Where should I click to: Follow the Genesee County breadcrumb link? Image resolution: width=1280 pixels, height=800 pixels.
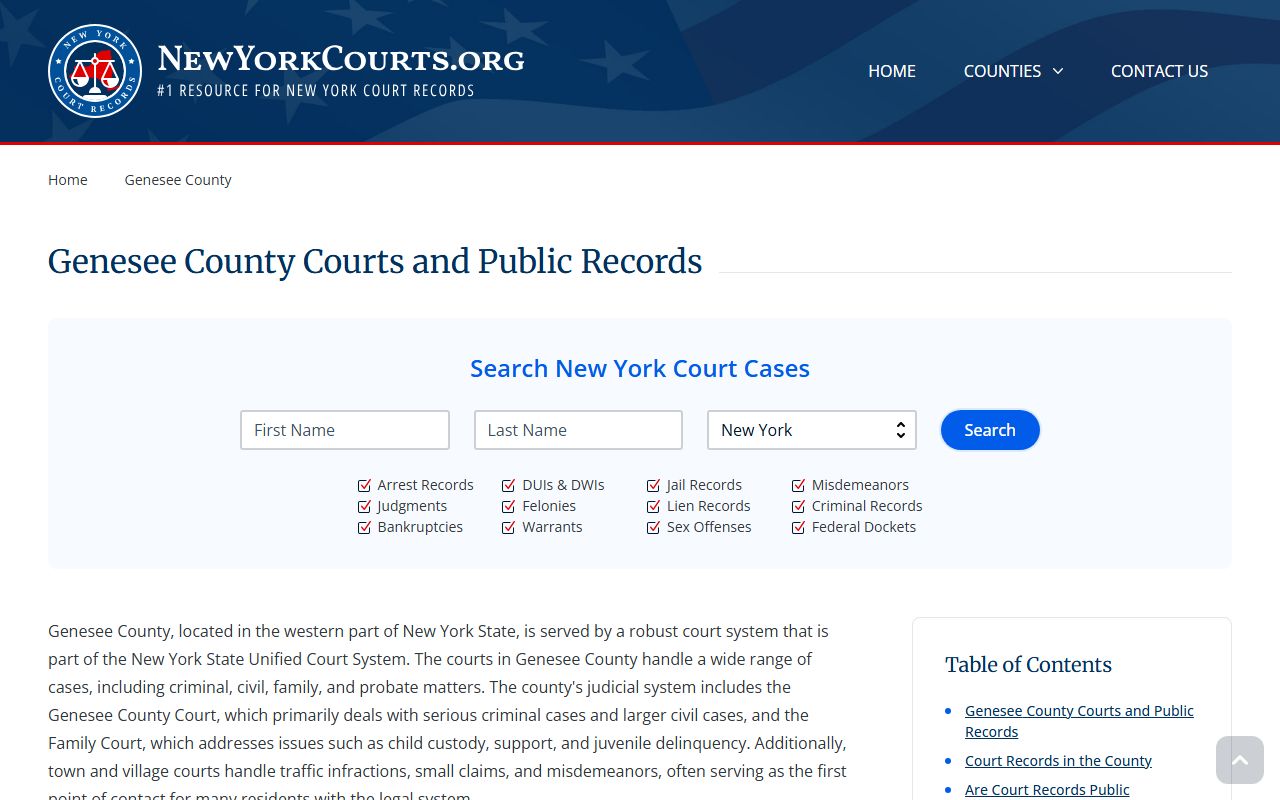click(x=178, y=180)
